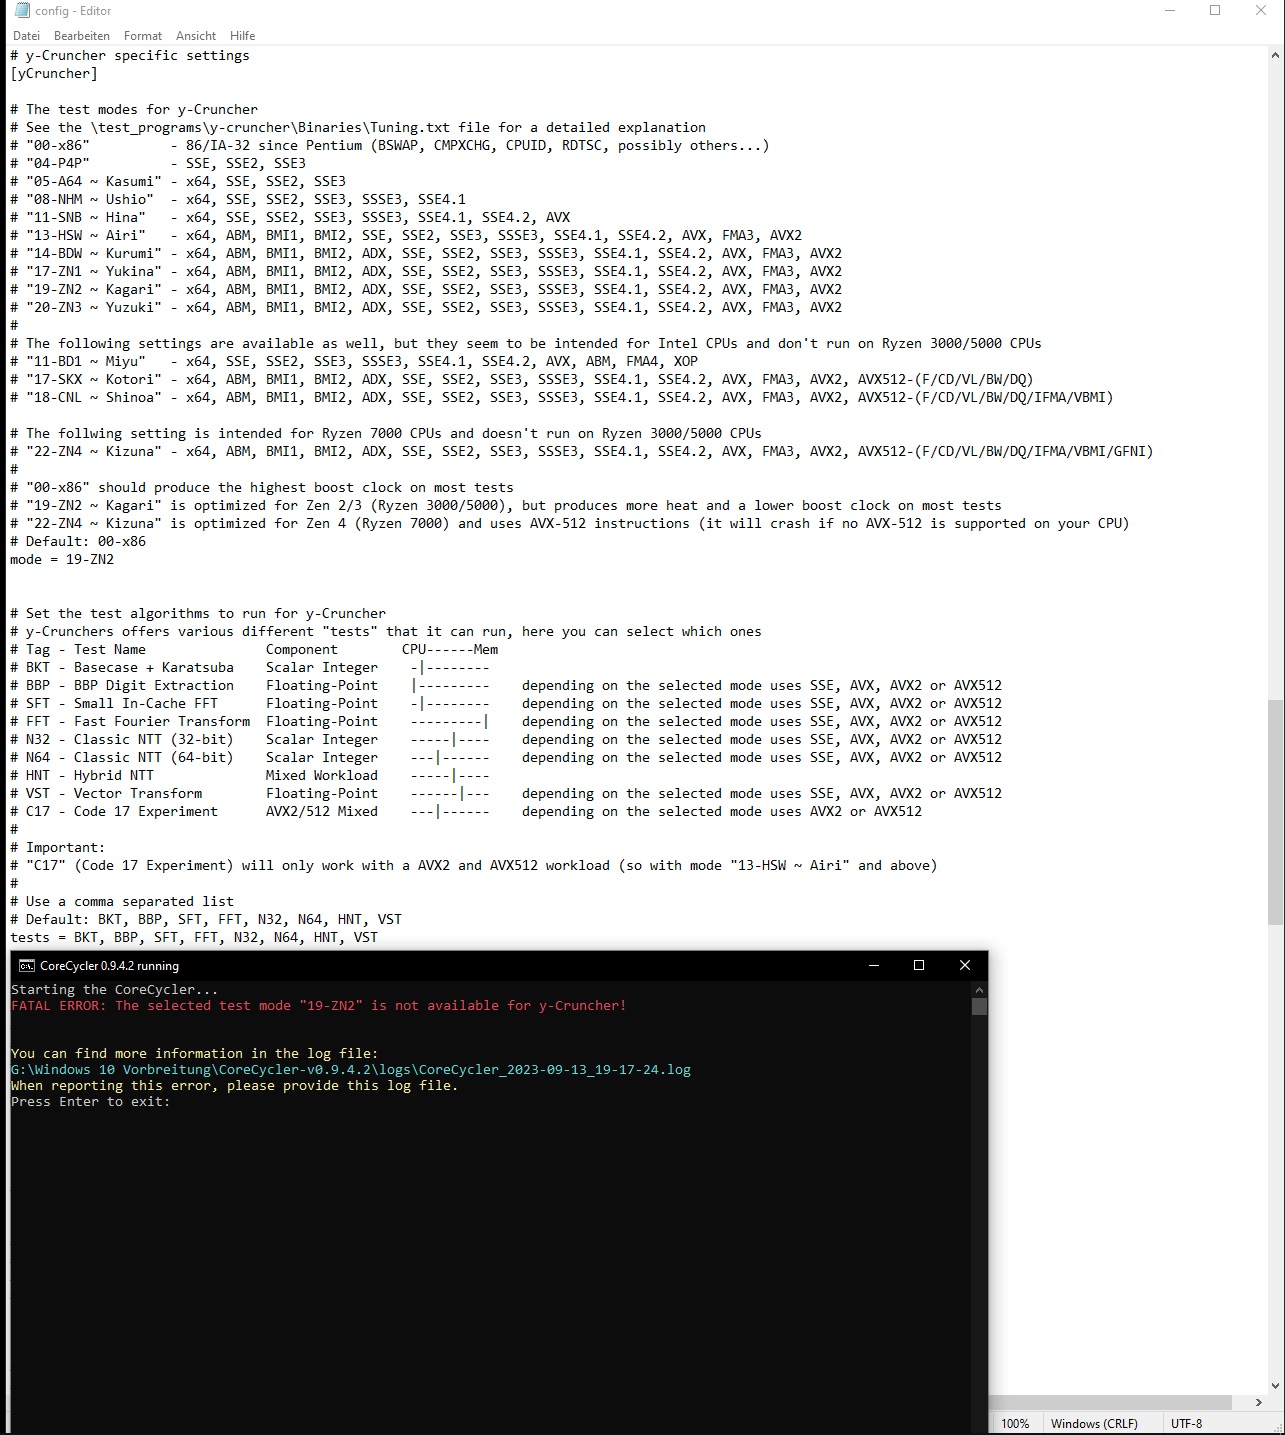This screenshot has height=1435, width=1285.
Task: Click the console scrollbar thumb
Action: pos(979,1005)
